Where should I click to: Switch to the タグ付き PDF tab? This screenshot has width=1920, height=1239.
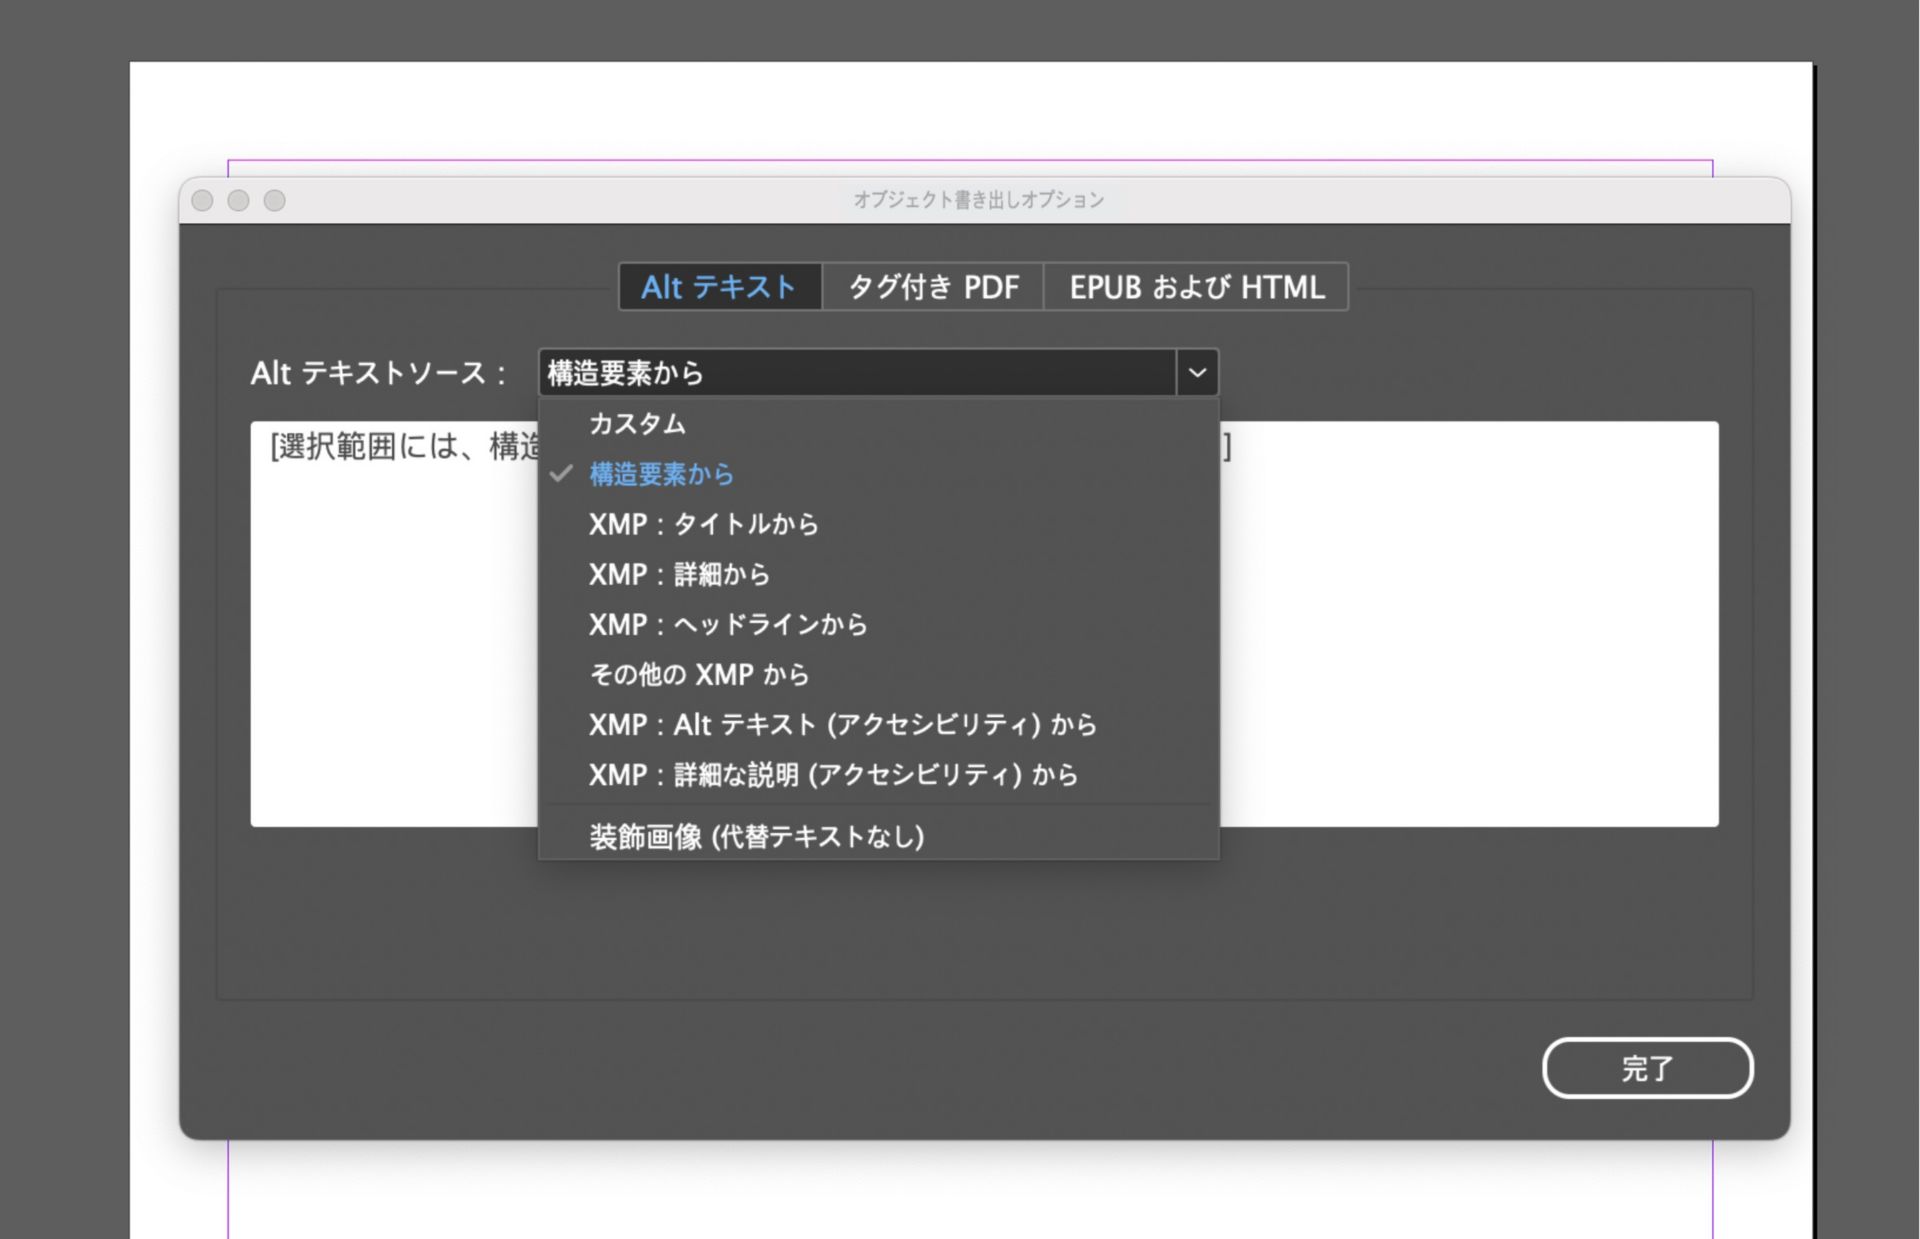[932, 287]
